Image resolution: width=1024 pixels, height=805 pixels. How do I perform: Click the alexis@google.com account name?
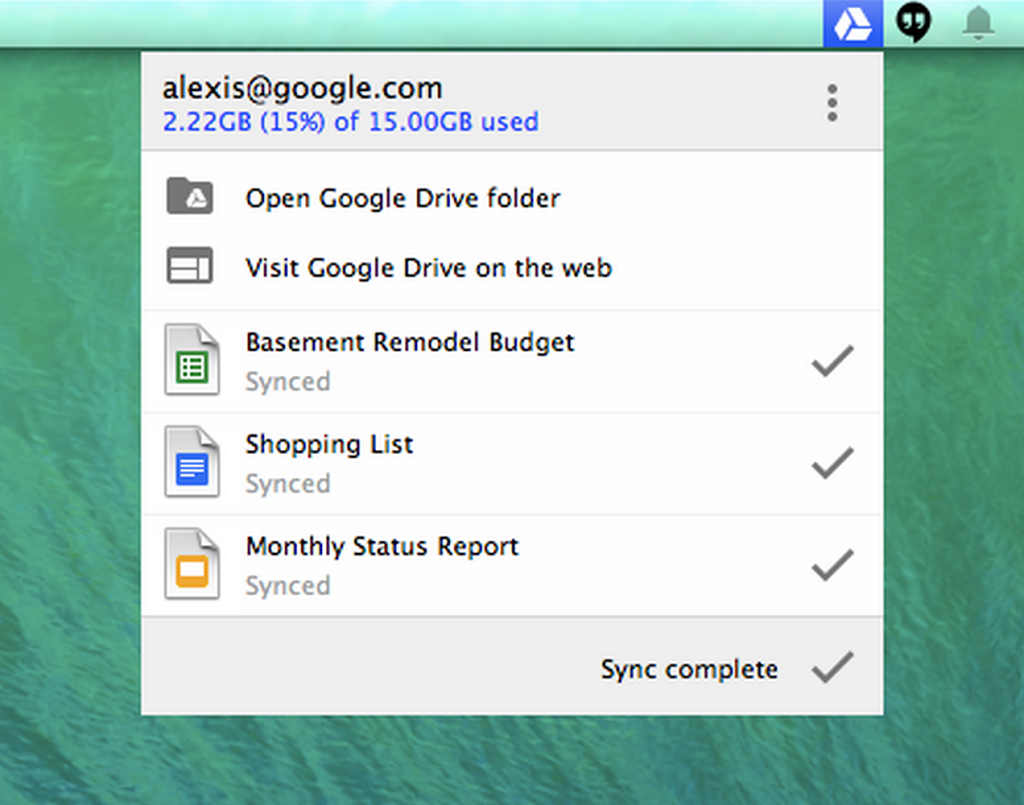click(302, 88)
